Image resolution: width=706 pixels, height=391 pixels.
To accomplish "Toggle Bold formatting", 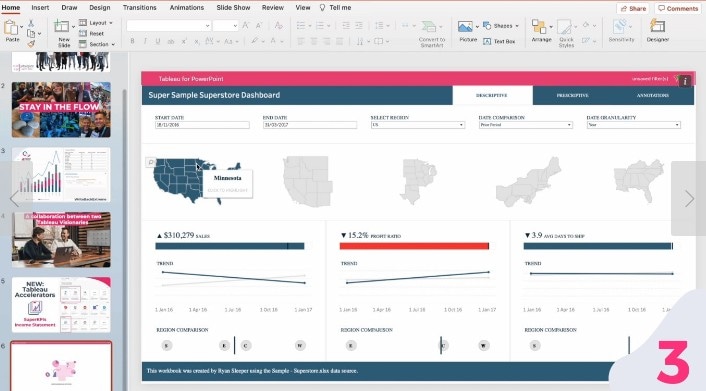I will tap(132, 41).
